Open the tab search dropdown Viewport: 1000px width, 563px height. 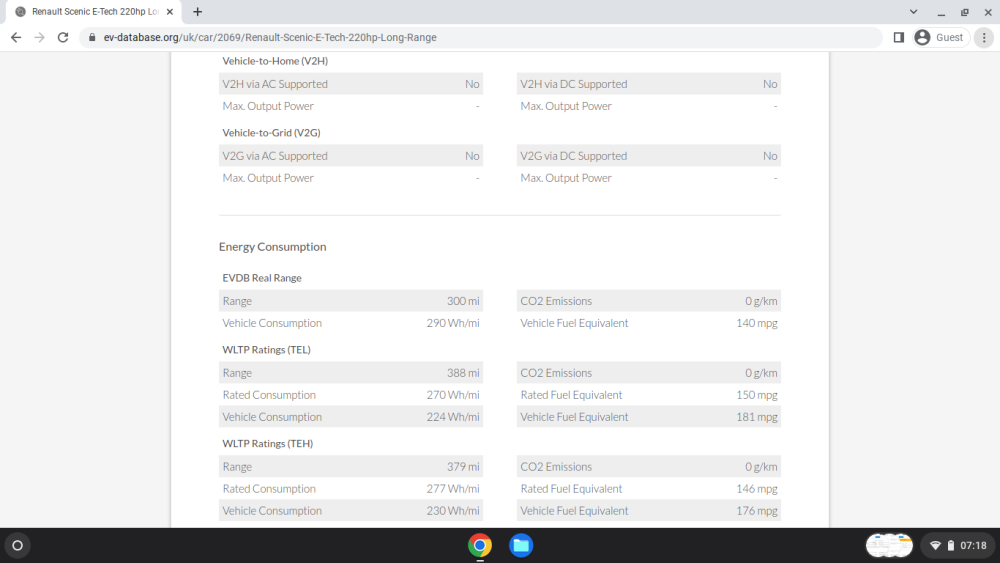point(913,11)
